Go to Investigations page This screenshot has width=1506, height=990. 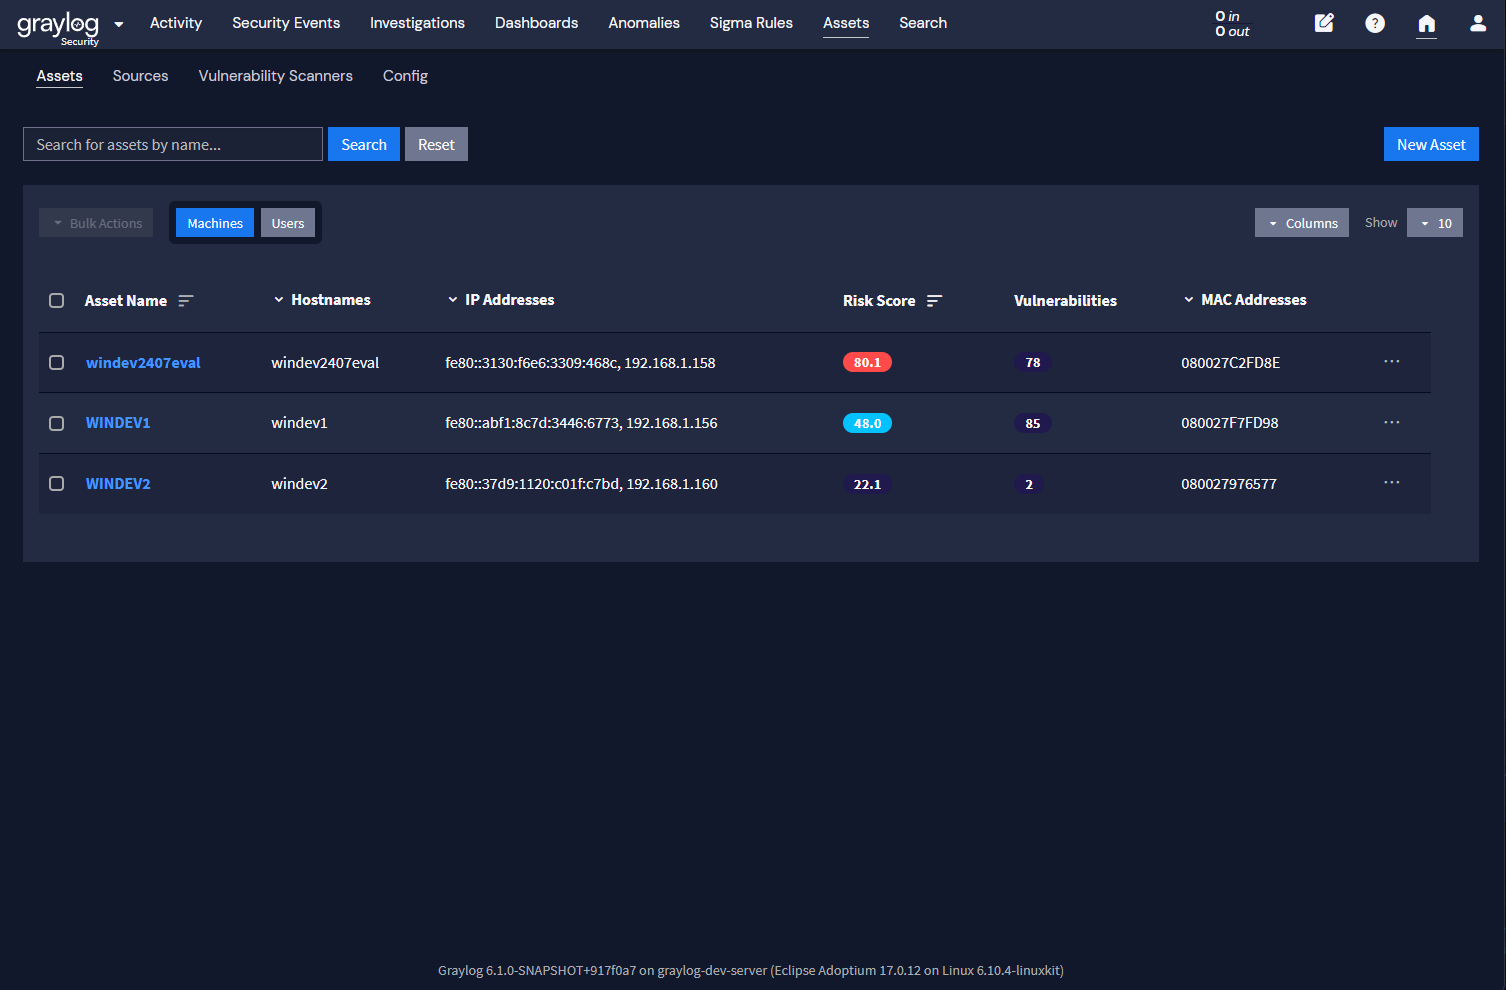[x=417, y=23]
